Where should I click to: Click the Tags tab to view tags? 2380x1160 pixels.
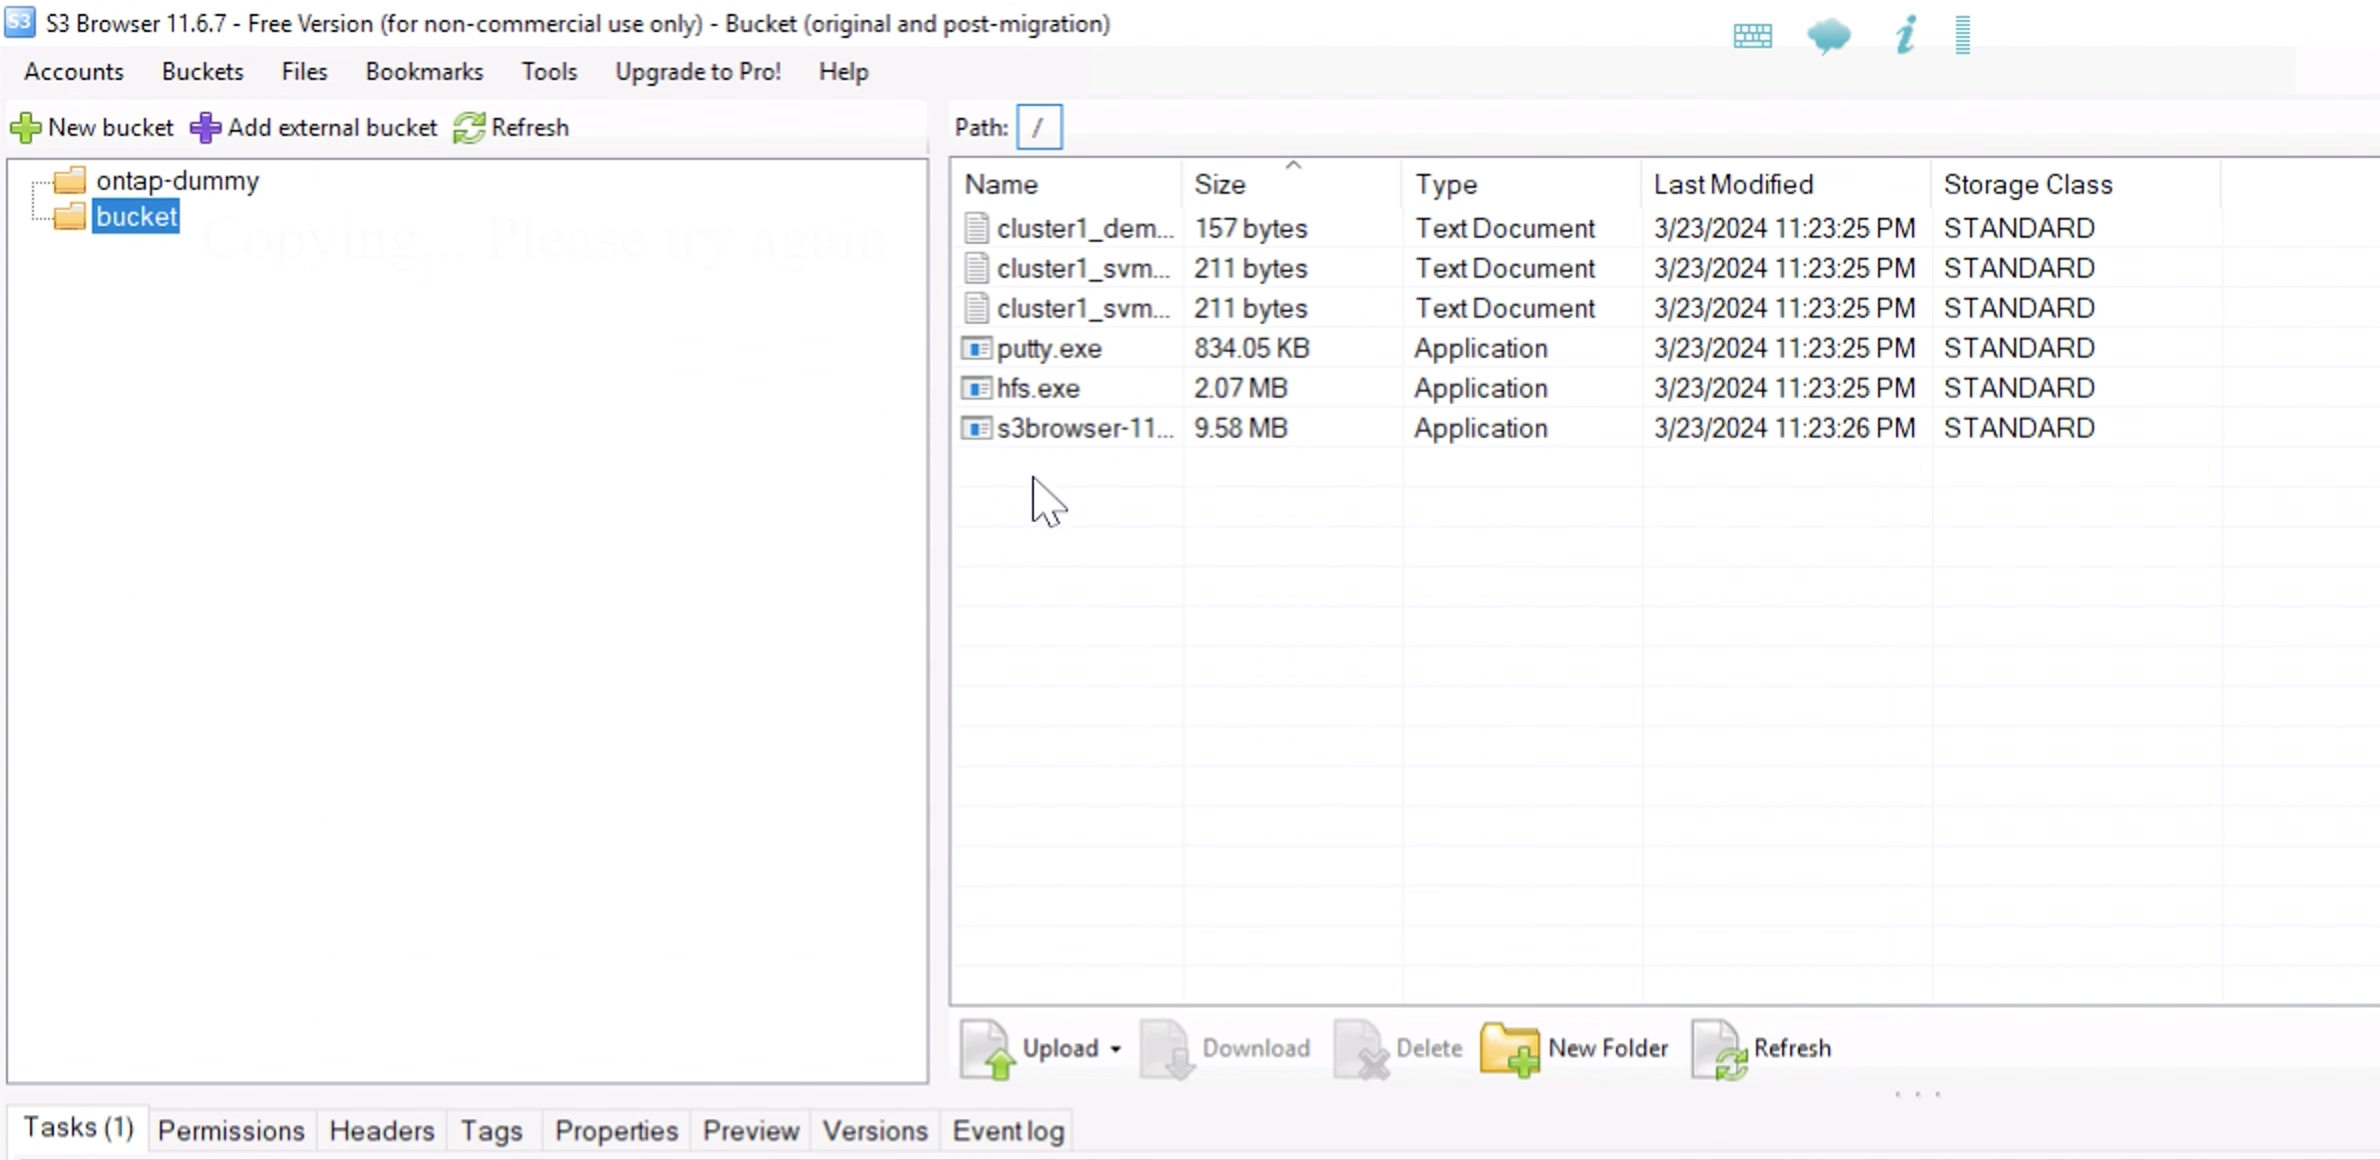click(x=490, y=1130)
